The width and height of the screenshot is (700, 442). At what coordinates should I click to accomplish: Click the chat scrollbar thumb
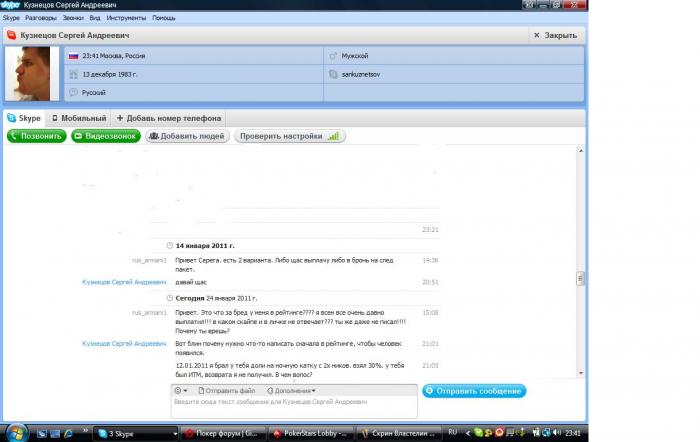click(x=580, y=279)
